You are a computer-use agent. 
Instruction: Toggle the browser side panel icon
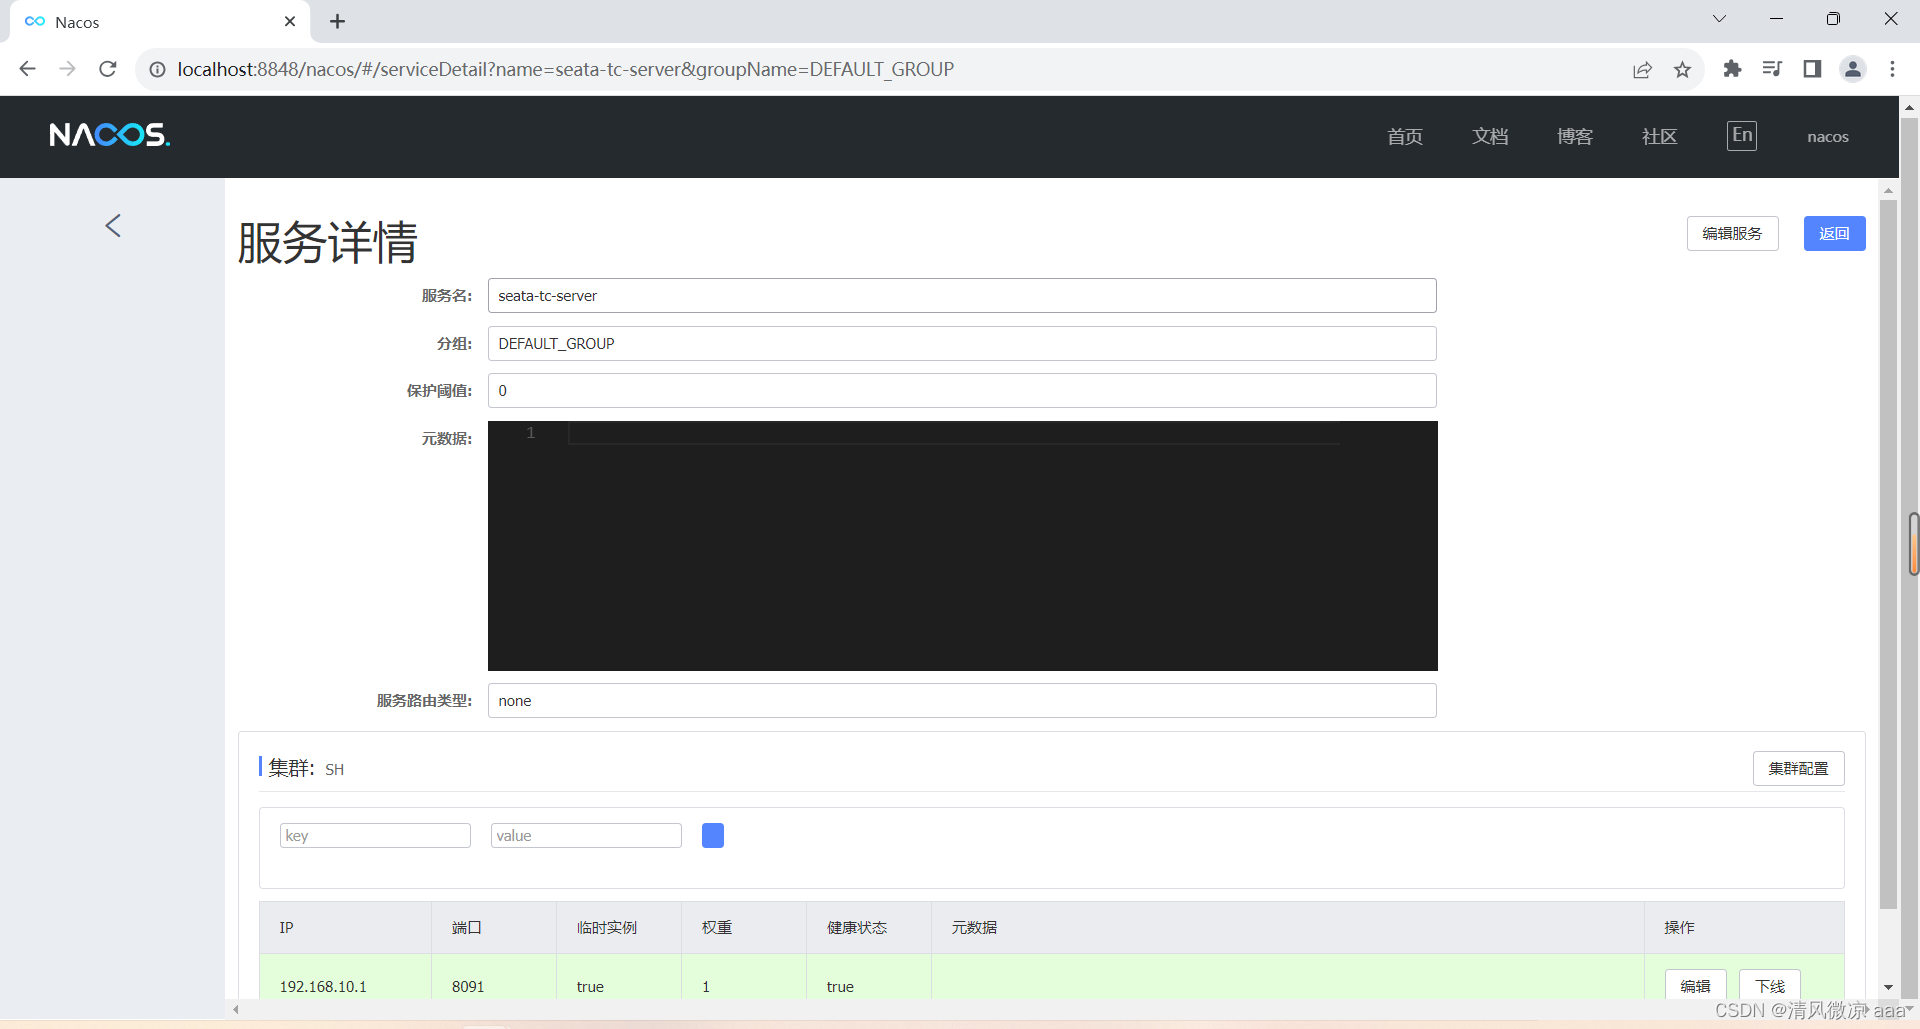[1812, 69]
